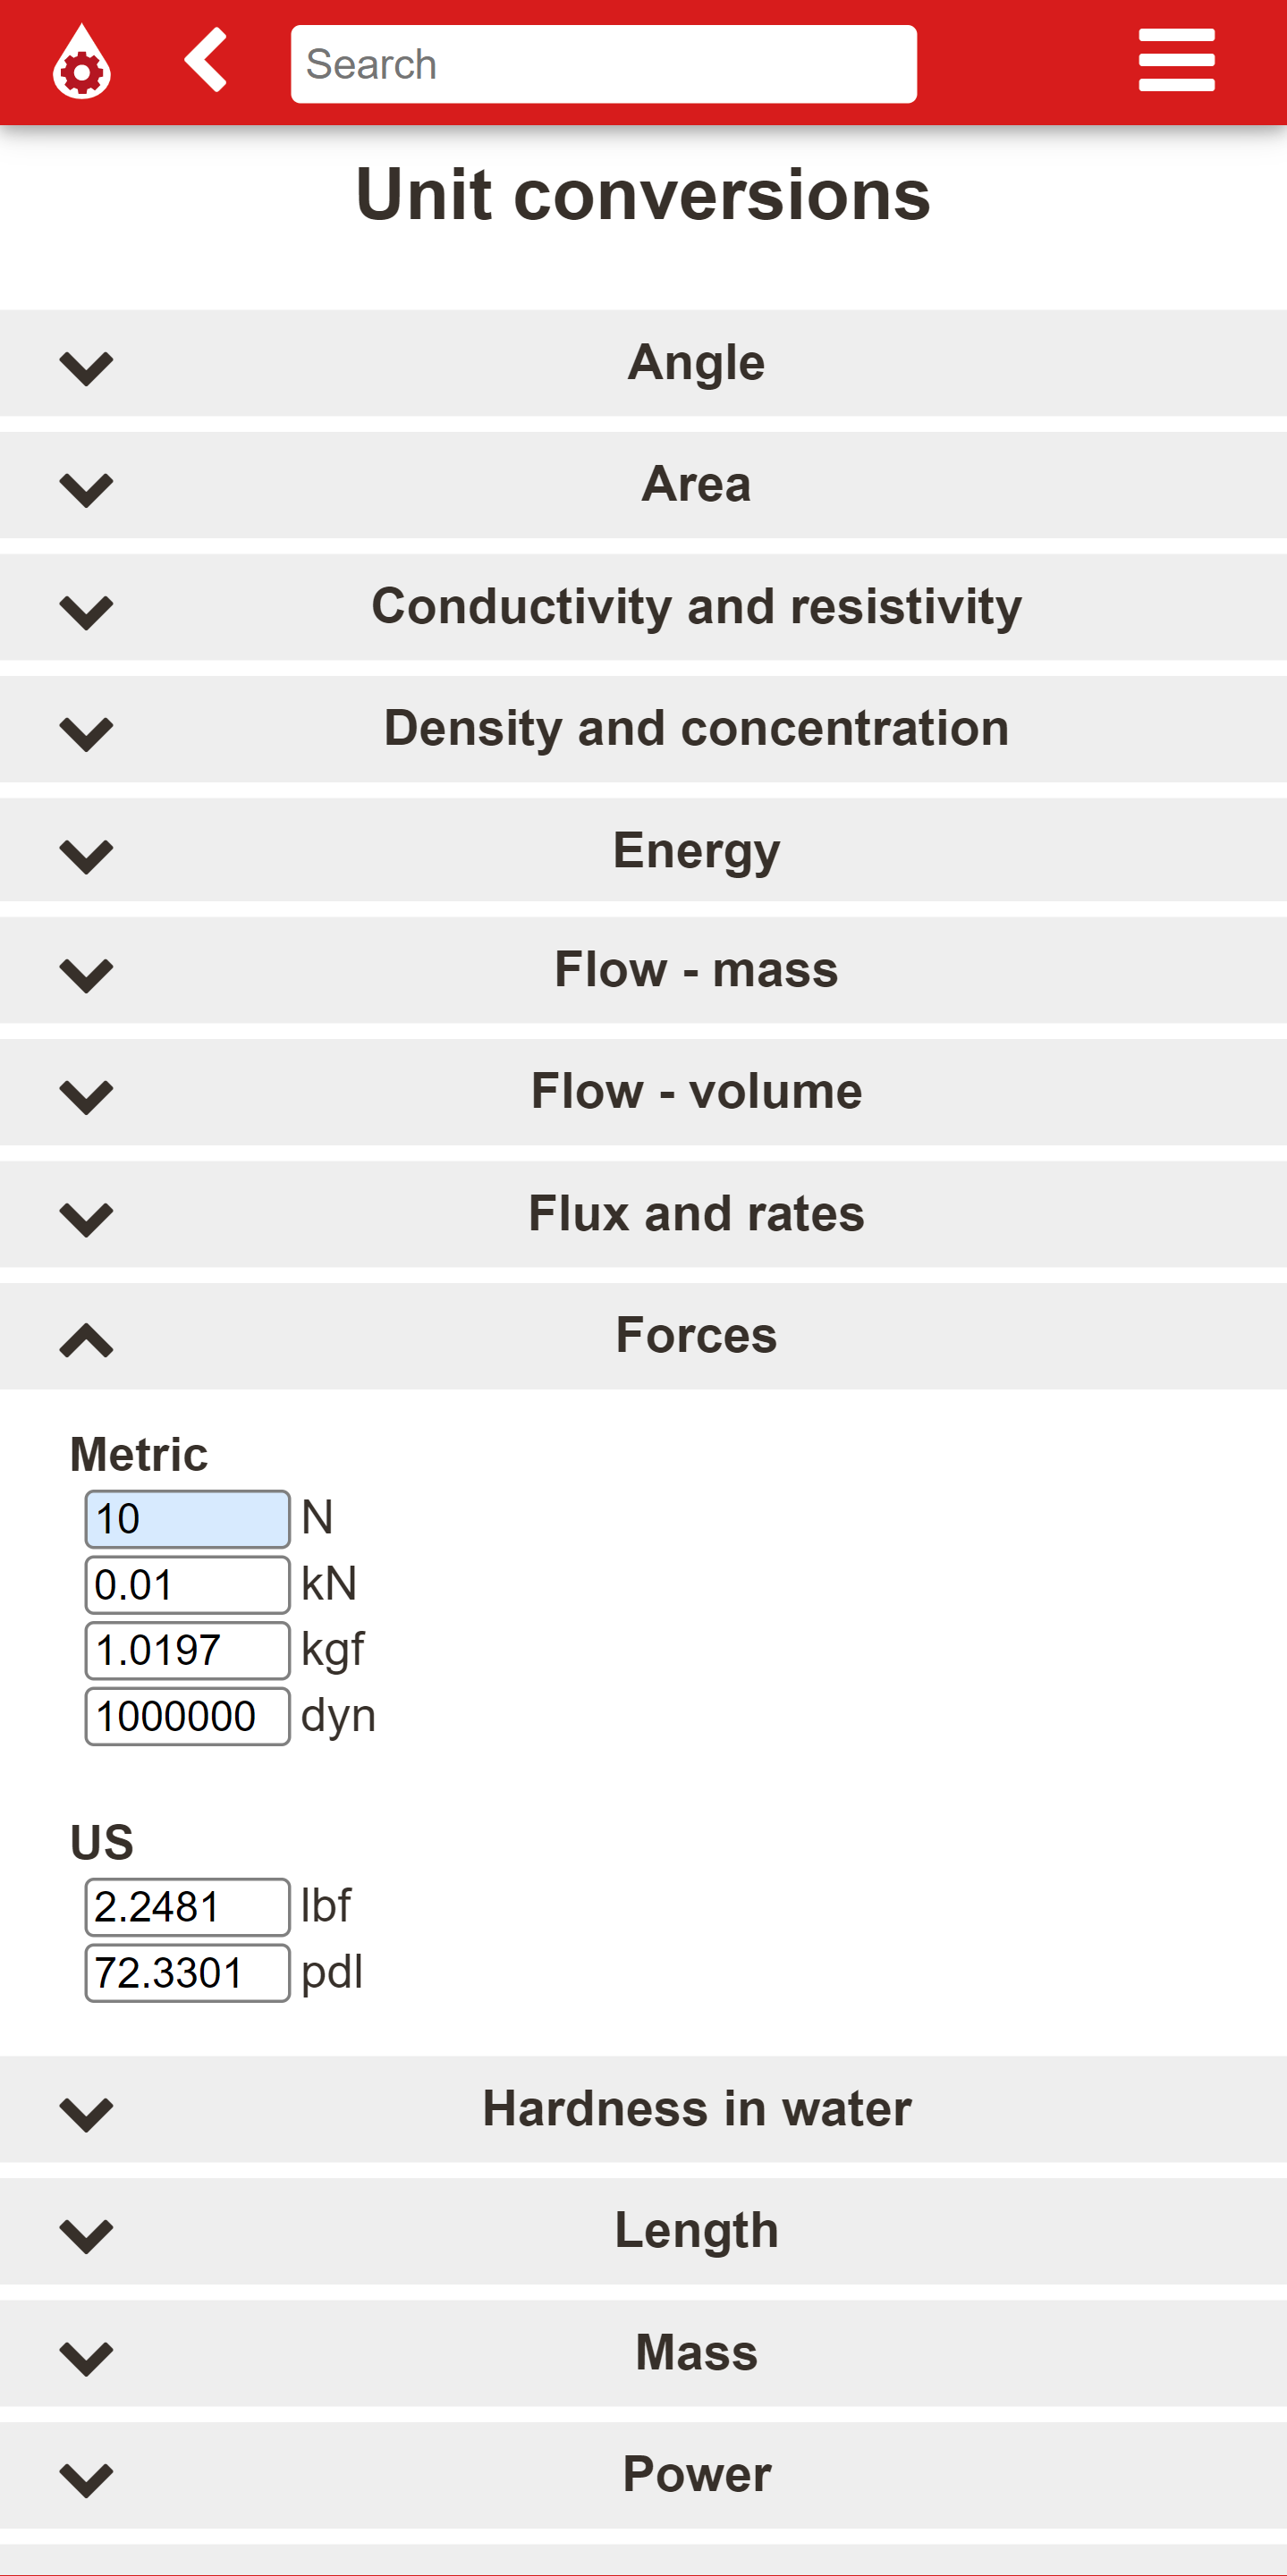Expand Flow - volume chevron icon
This screenshot has height=2576, width=1287.
(x=86, y=1097)
